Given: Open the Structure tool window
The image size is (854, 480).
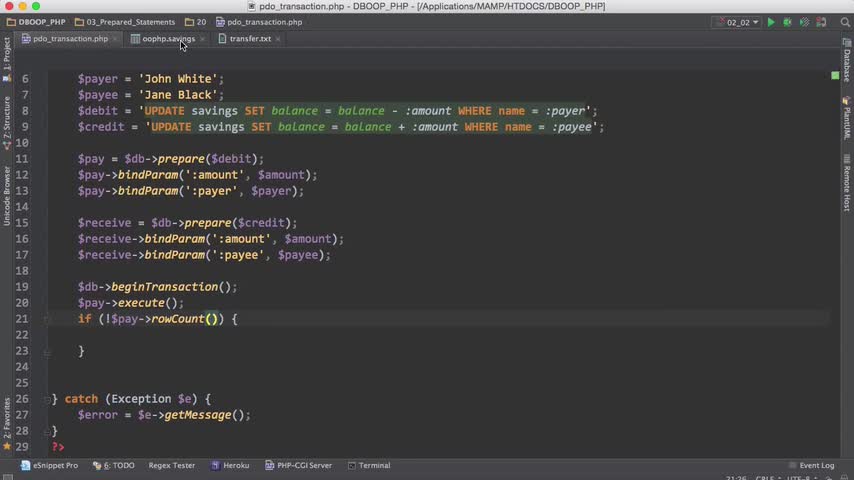Looking at the screenshot, I should pyautogui.click(x=7, y=123).
